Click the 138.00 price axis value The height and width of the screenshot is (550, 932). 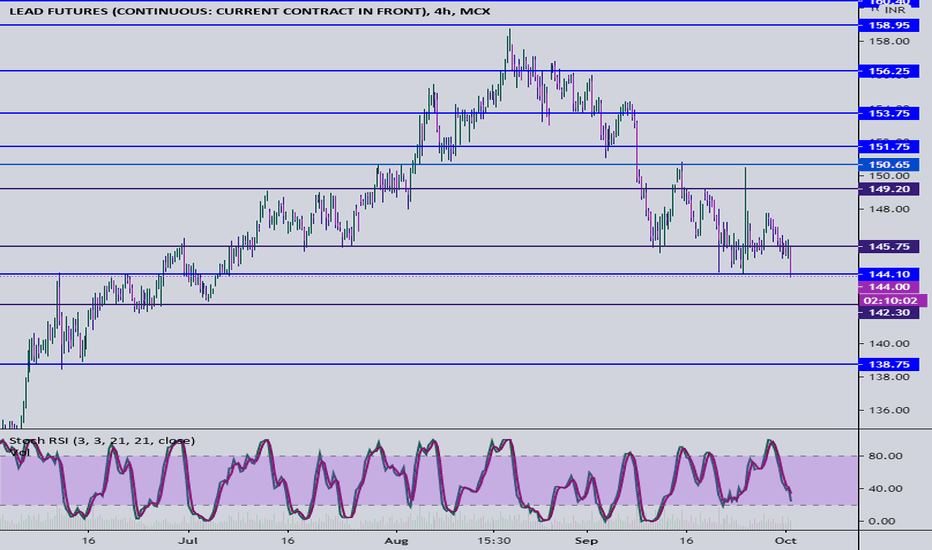[x=889, y=377]
